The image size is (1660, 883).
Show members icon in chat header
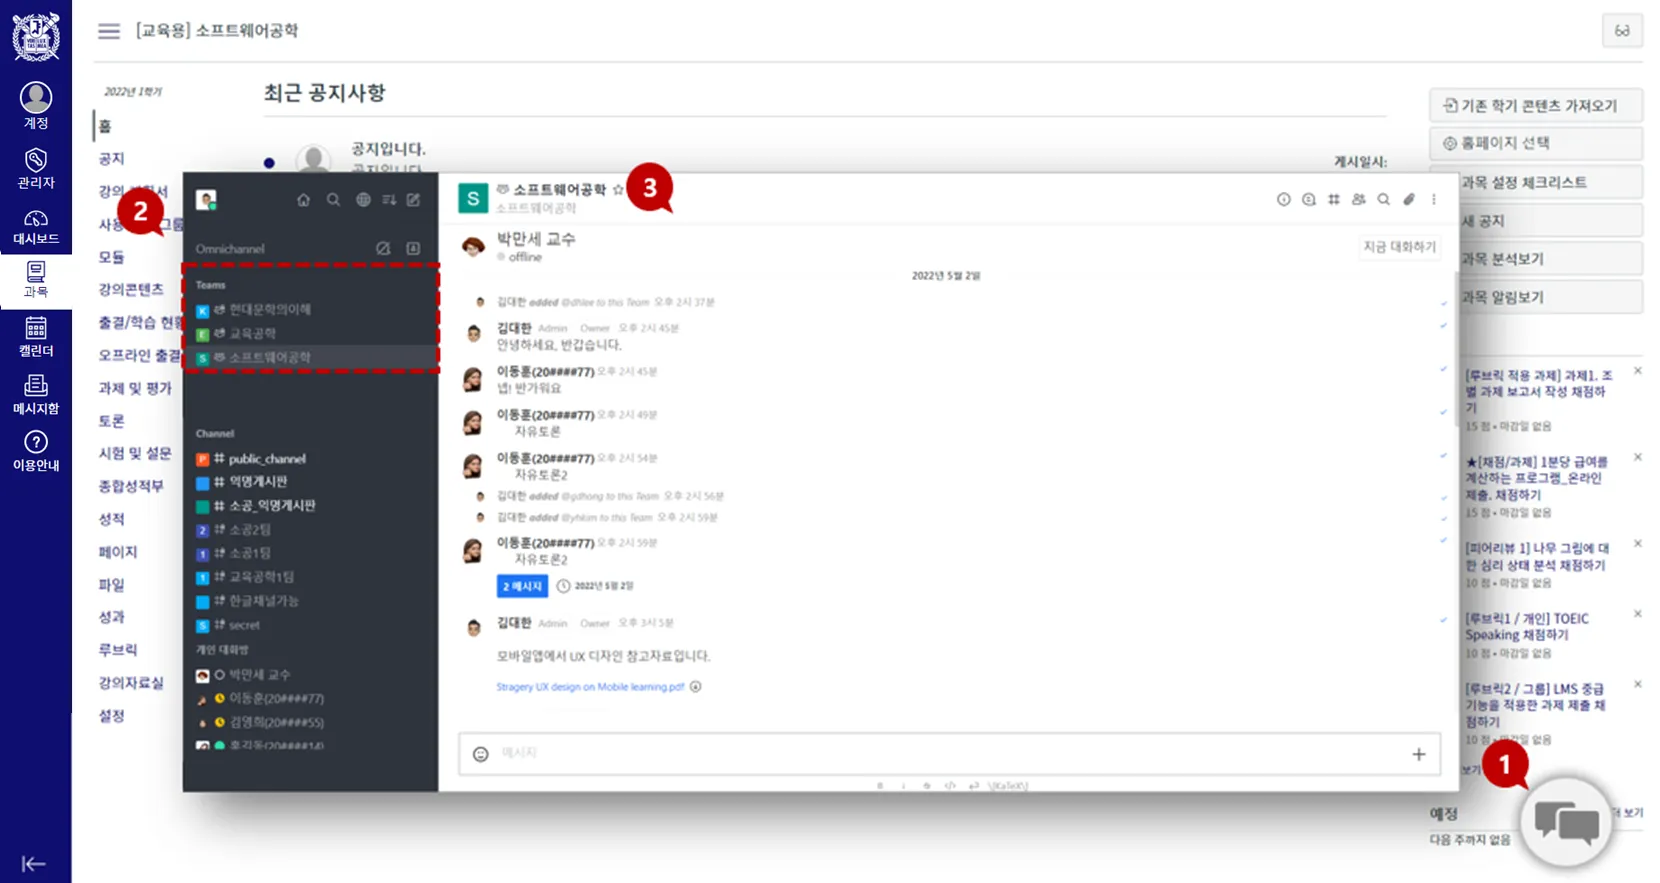[1358, 199]
